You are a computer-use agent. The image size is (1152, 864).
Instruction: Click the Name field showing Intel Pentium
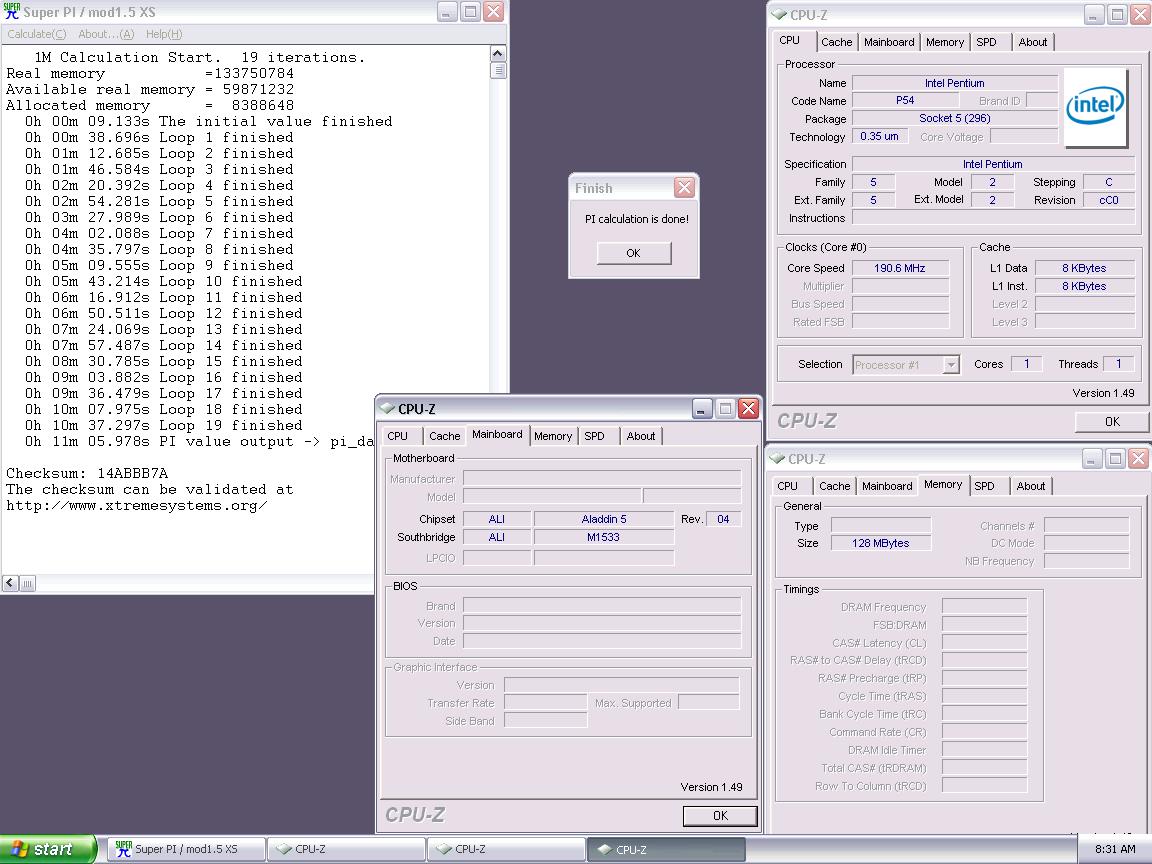pos(954,83)
